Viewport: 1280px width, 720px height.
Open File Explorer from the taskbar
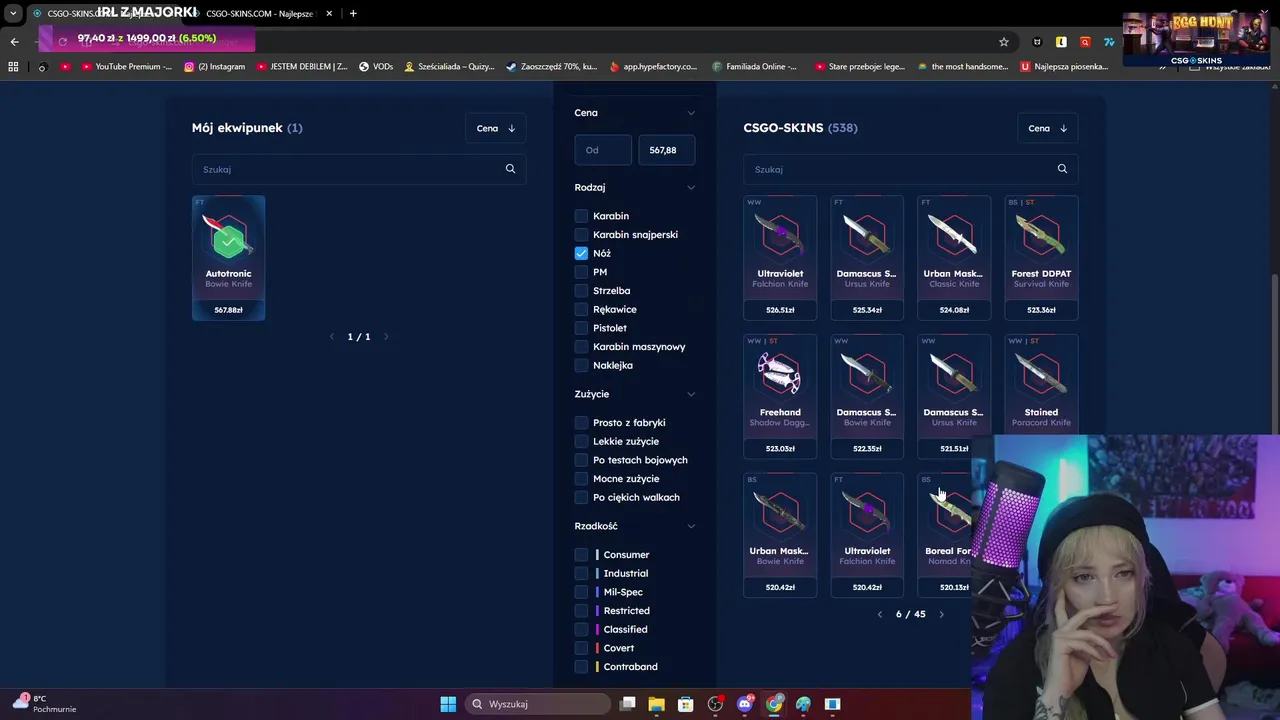point(656,704)
